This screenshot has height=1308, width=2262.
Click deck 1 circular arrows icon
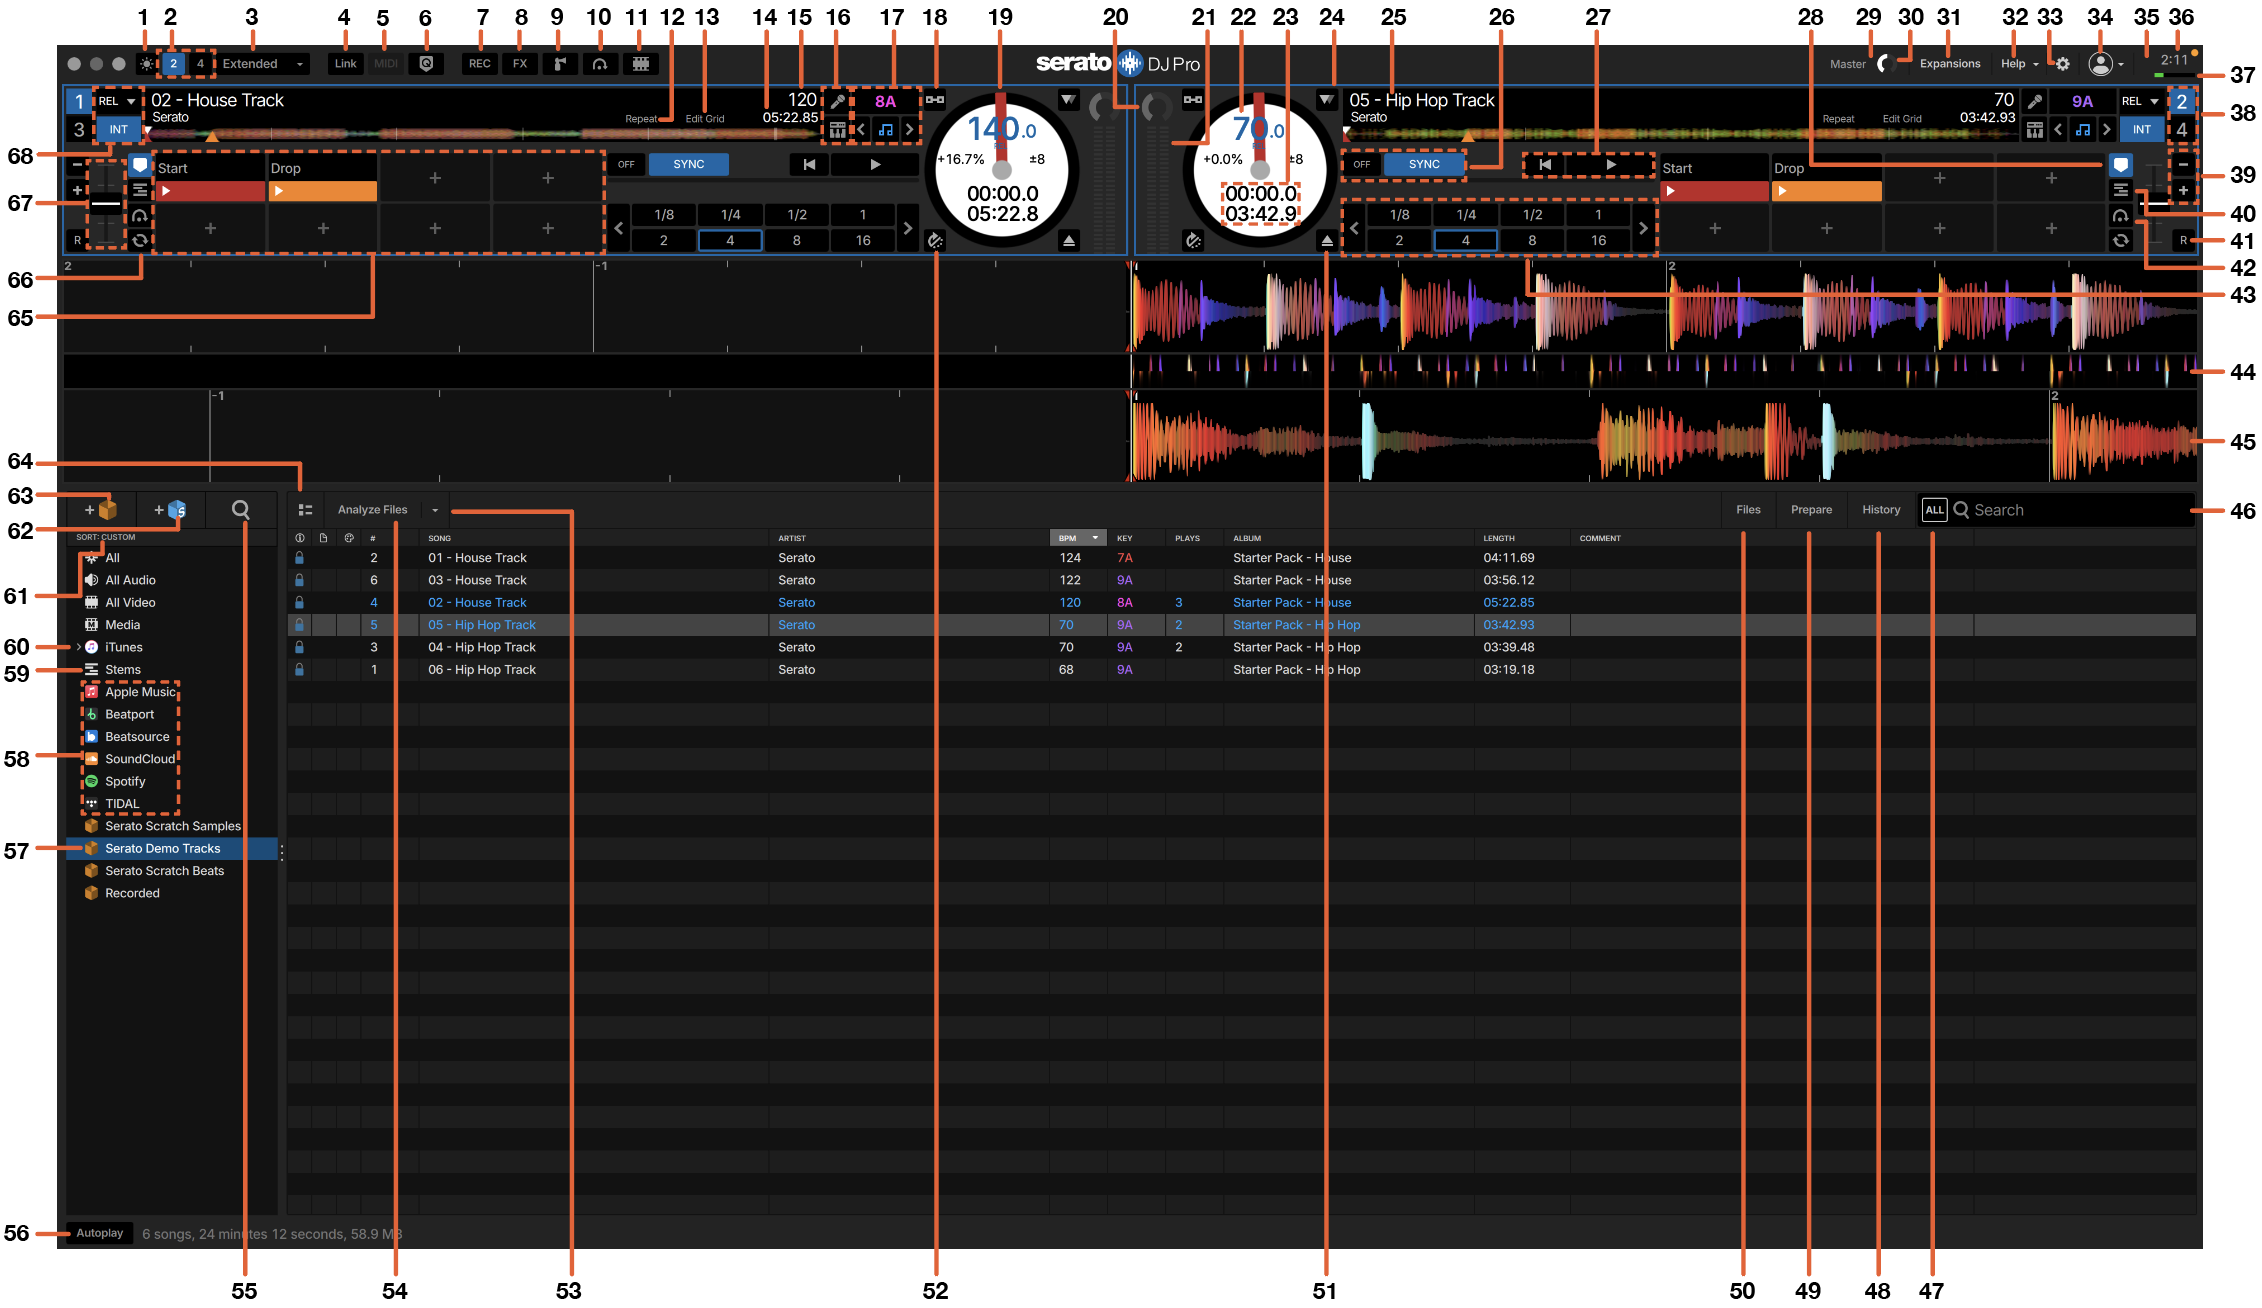tap(140, 240)
